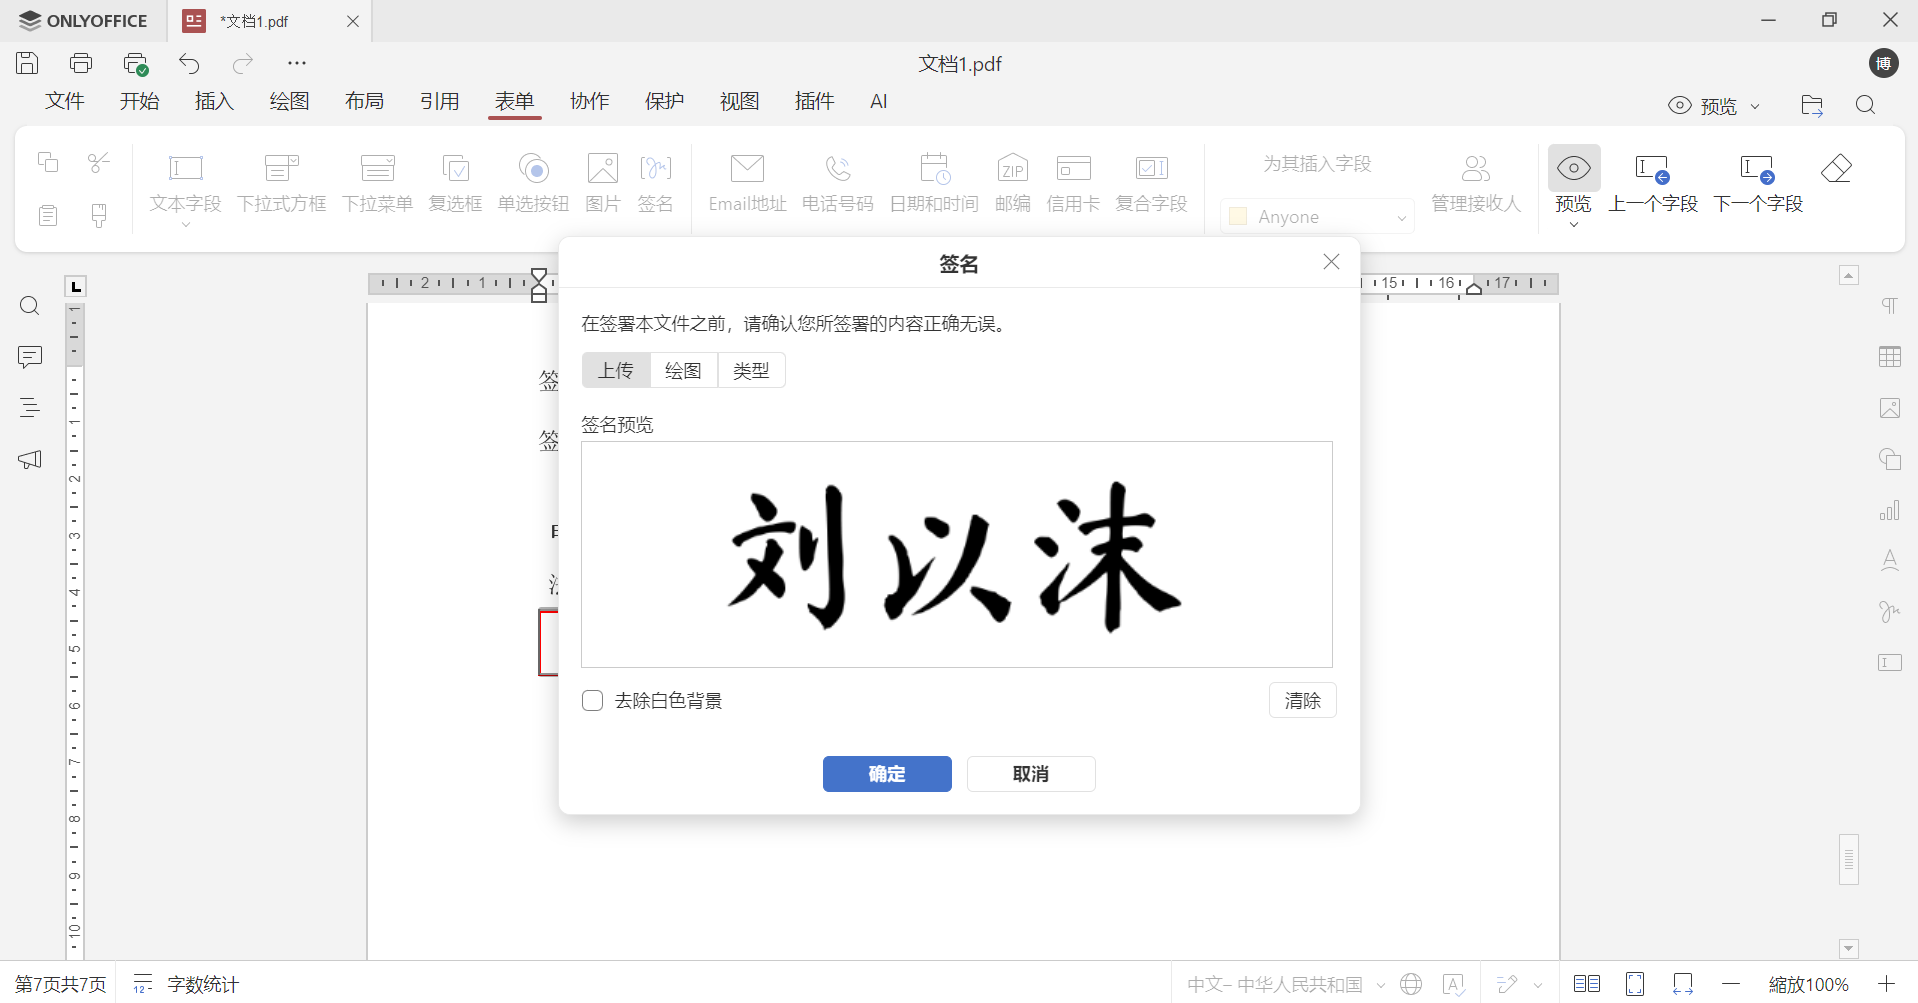This screenshot has height=1003, width=1918.
Task: Expand the 预览 dropdown near the top right
Action: coord(1755,105)
